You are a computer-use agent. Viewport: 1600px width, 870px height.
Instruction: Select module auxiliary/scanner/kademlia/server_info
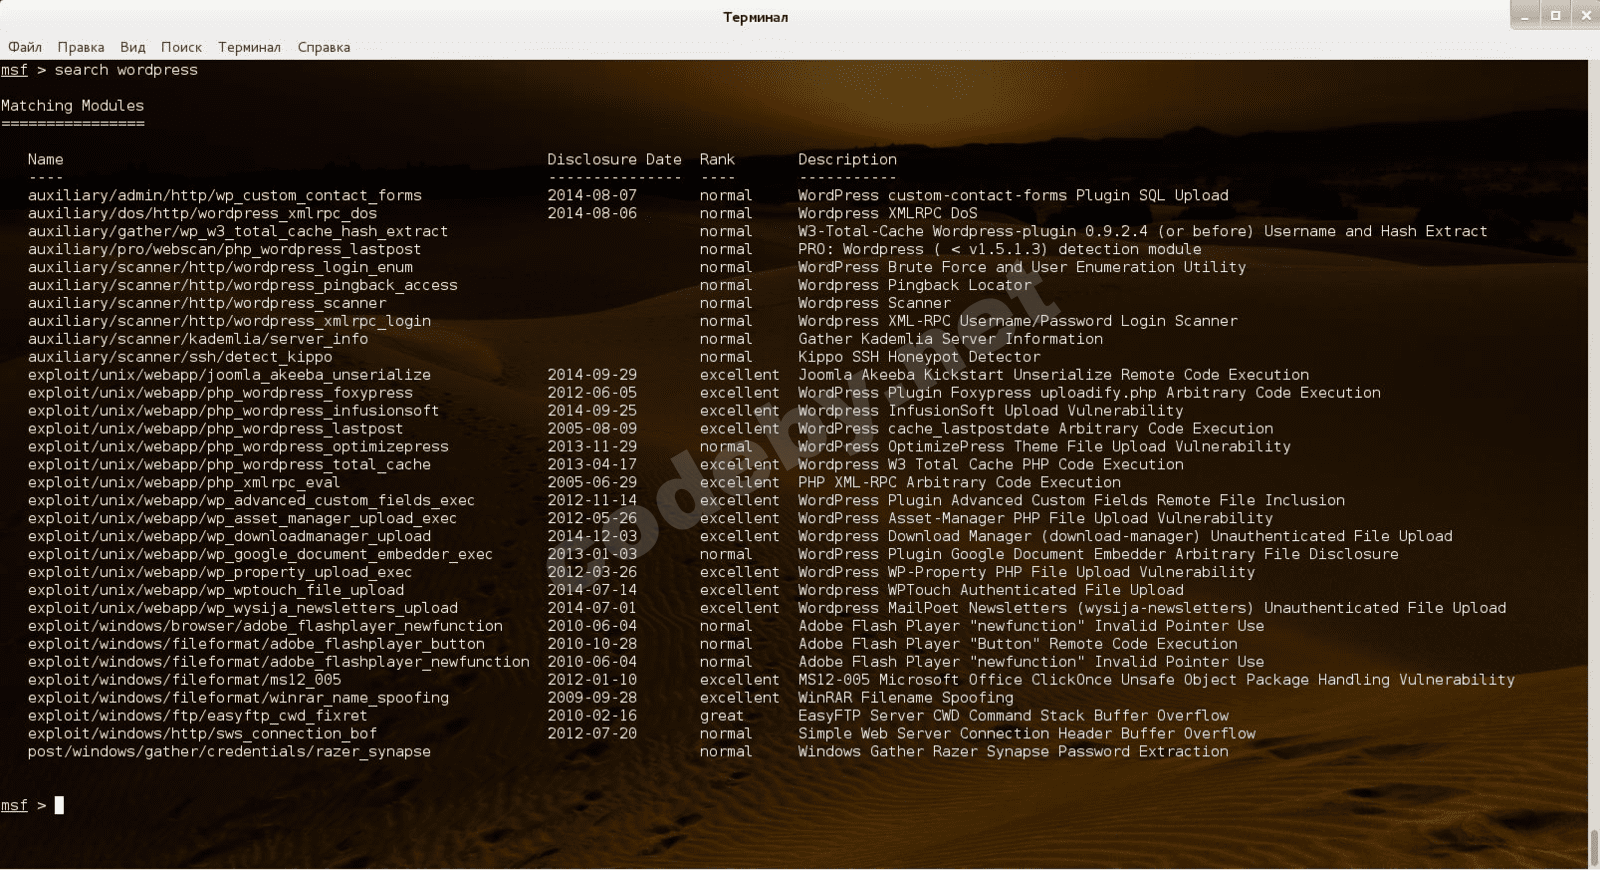coord(198,340)
